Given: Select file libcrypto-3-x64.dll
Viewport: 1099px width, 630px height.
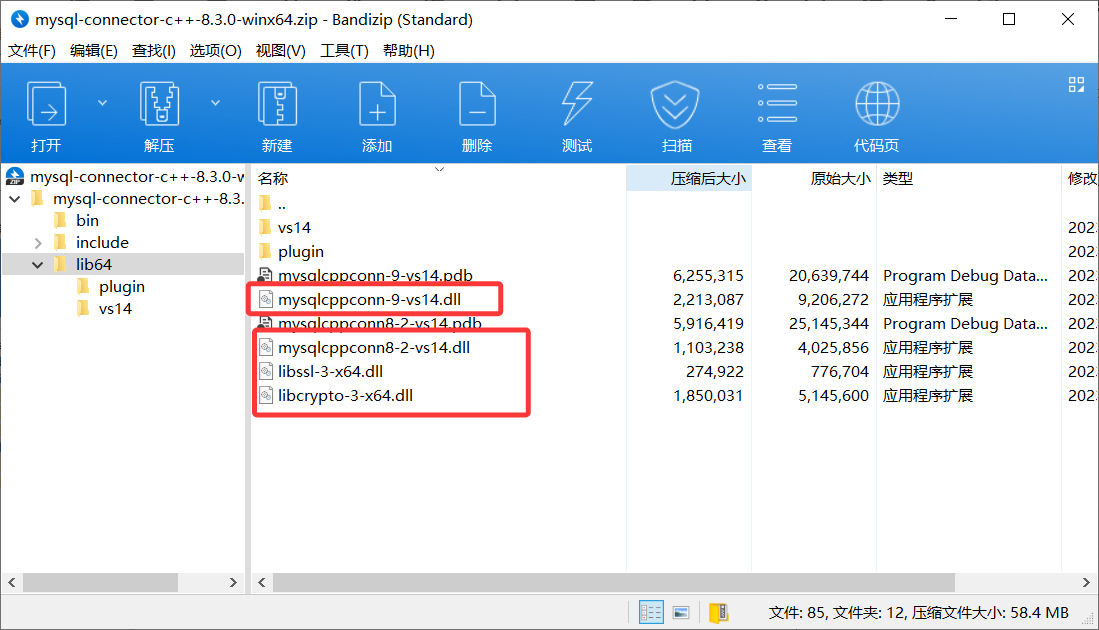Looking at the screenshot, I should [345, 395].
